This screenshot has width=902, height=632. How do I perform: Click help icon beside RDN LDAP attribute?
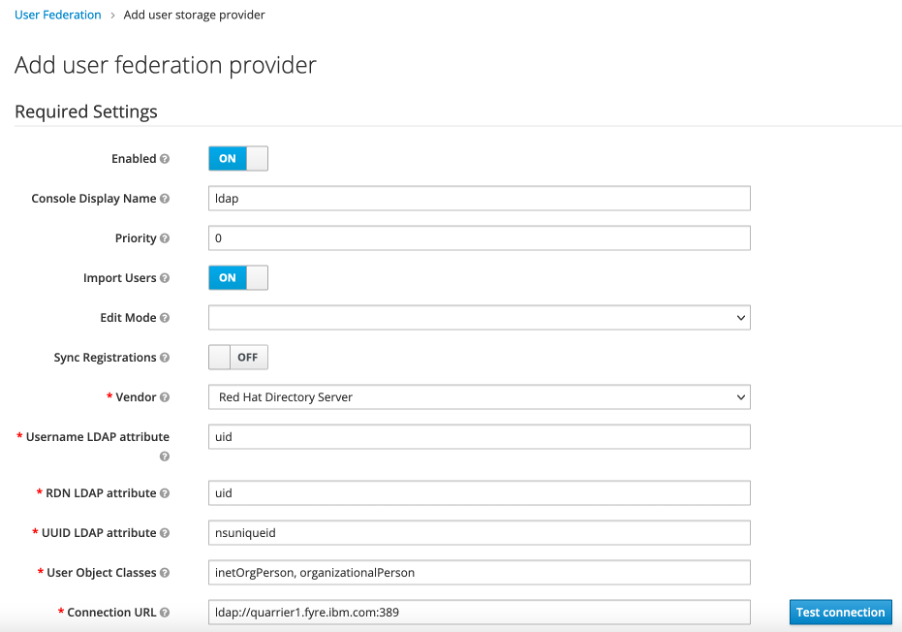pos(165,493)
